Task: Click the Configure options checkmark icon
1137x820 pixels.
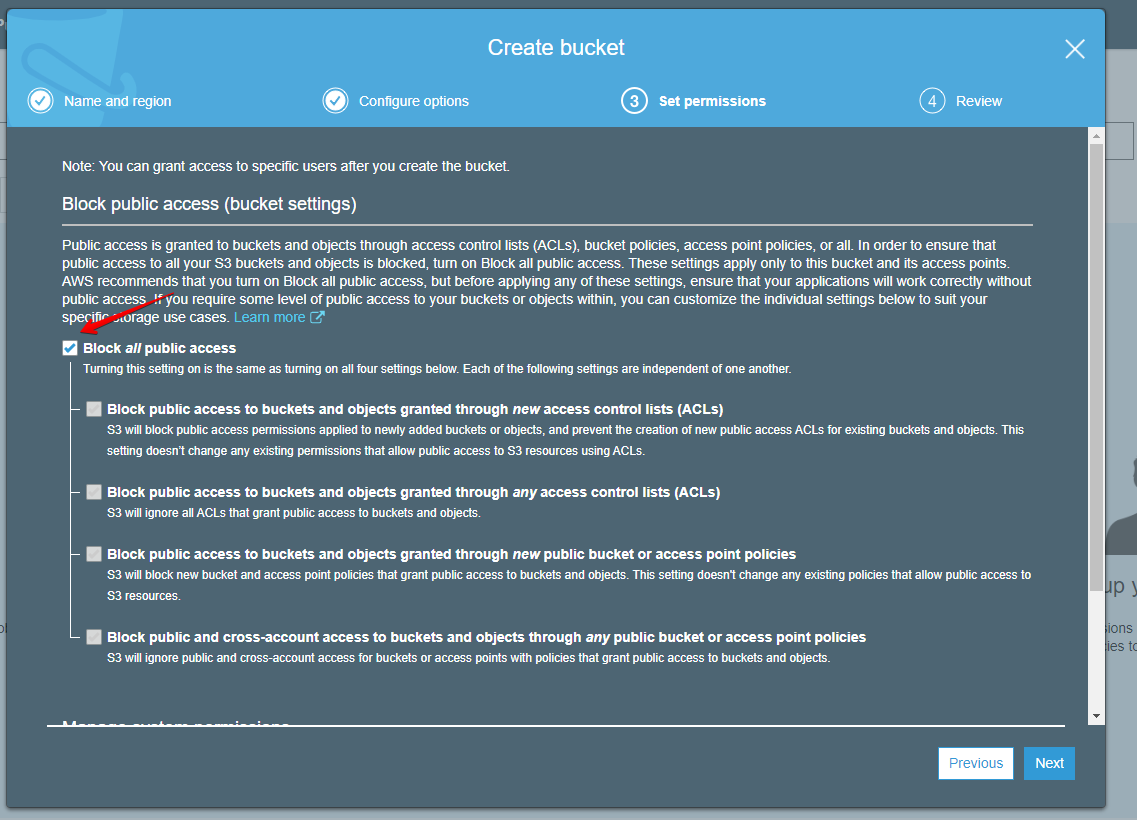Action: pyautogui.click(x=335, y=101)
